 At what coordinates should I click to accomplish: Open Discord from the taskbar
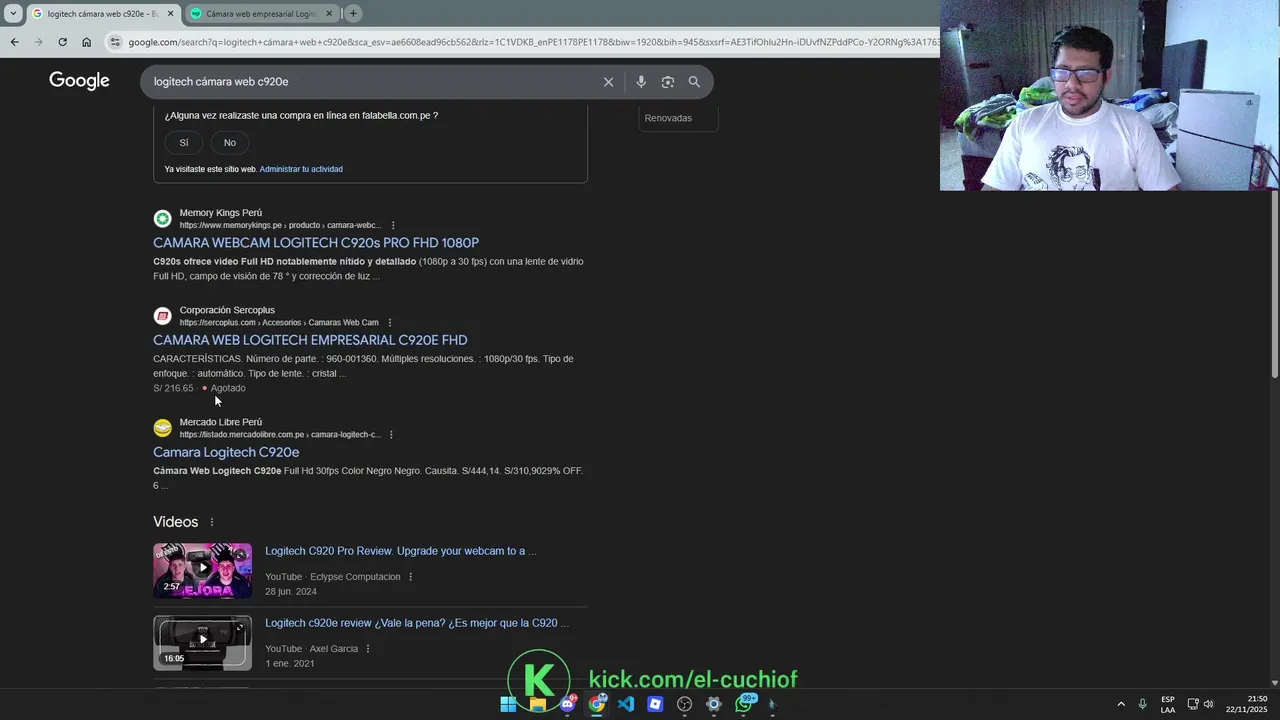tap(567, 704)
